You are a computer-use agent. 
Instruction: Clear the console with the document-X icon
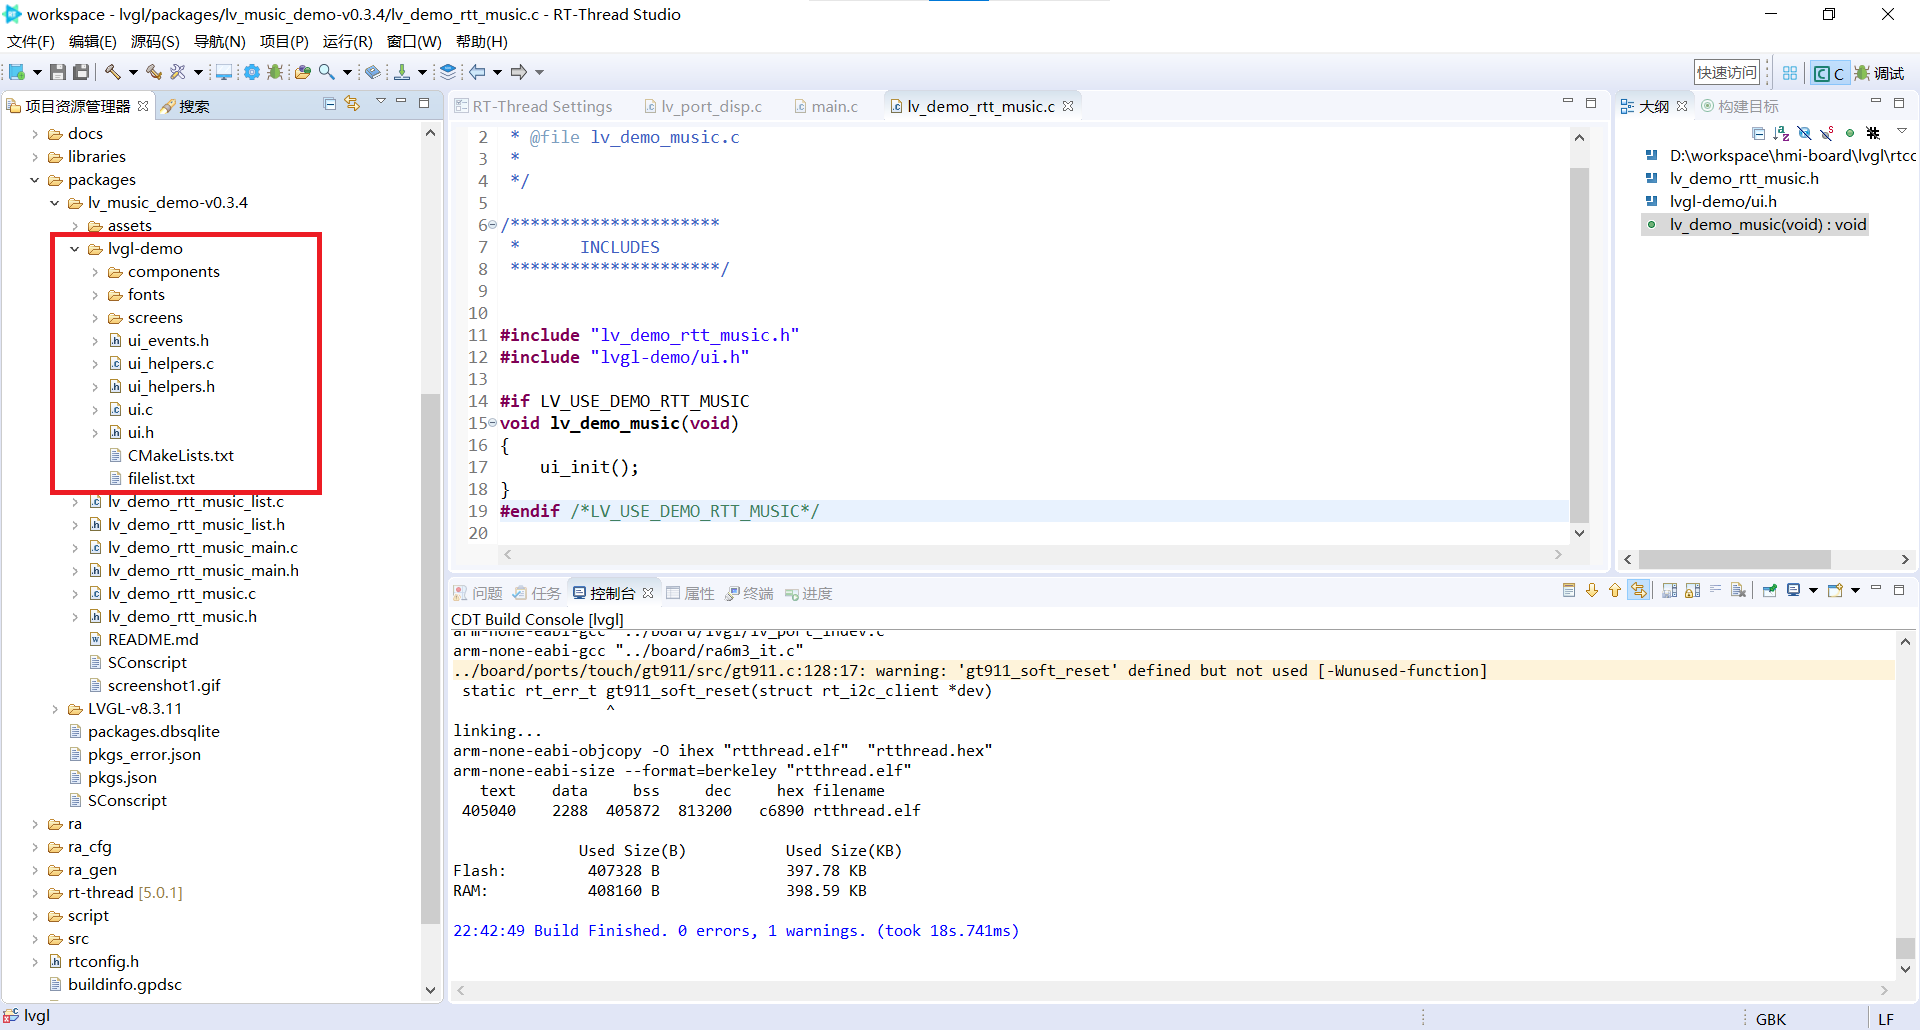click(x=1739, y=591)
